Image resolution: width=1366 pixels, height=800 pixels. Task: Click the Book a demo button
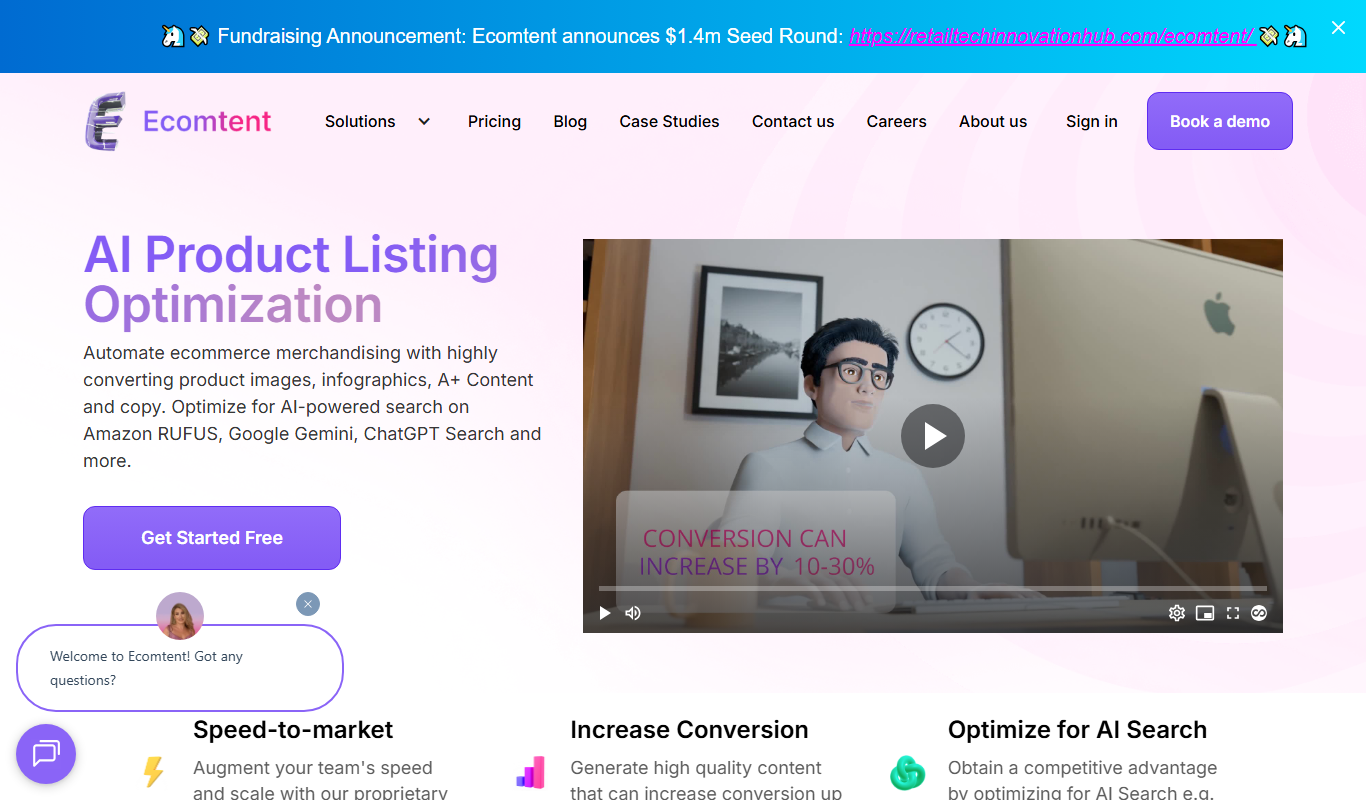click(1220, 121)
